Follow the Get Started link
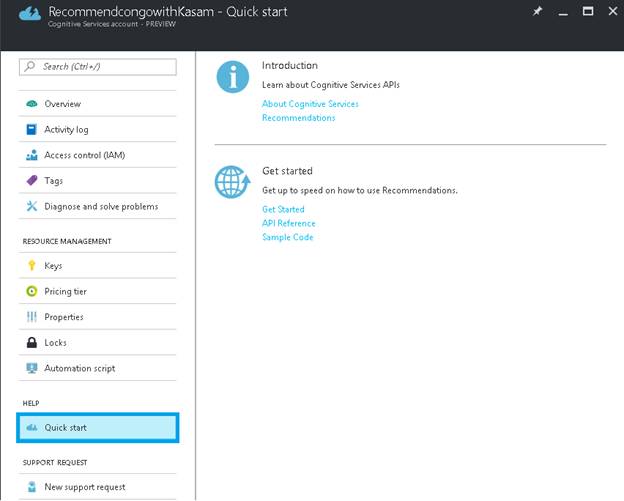Screen dimensions: 624x501 pyautogui.click(x=283, y=209)
